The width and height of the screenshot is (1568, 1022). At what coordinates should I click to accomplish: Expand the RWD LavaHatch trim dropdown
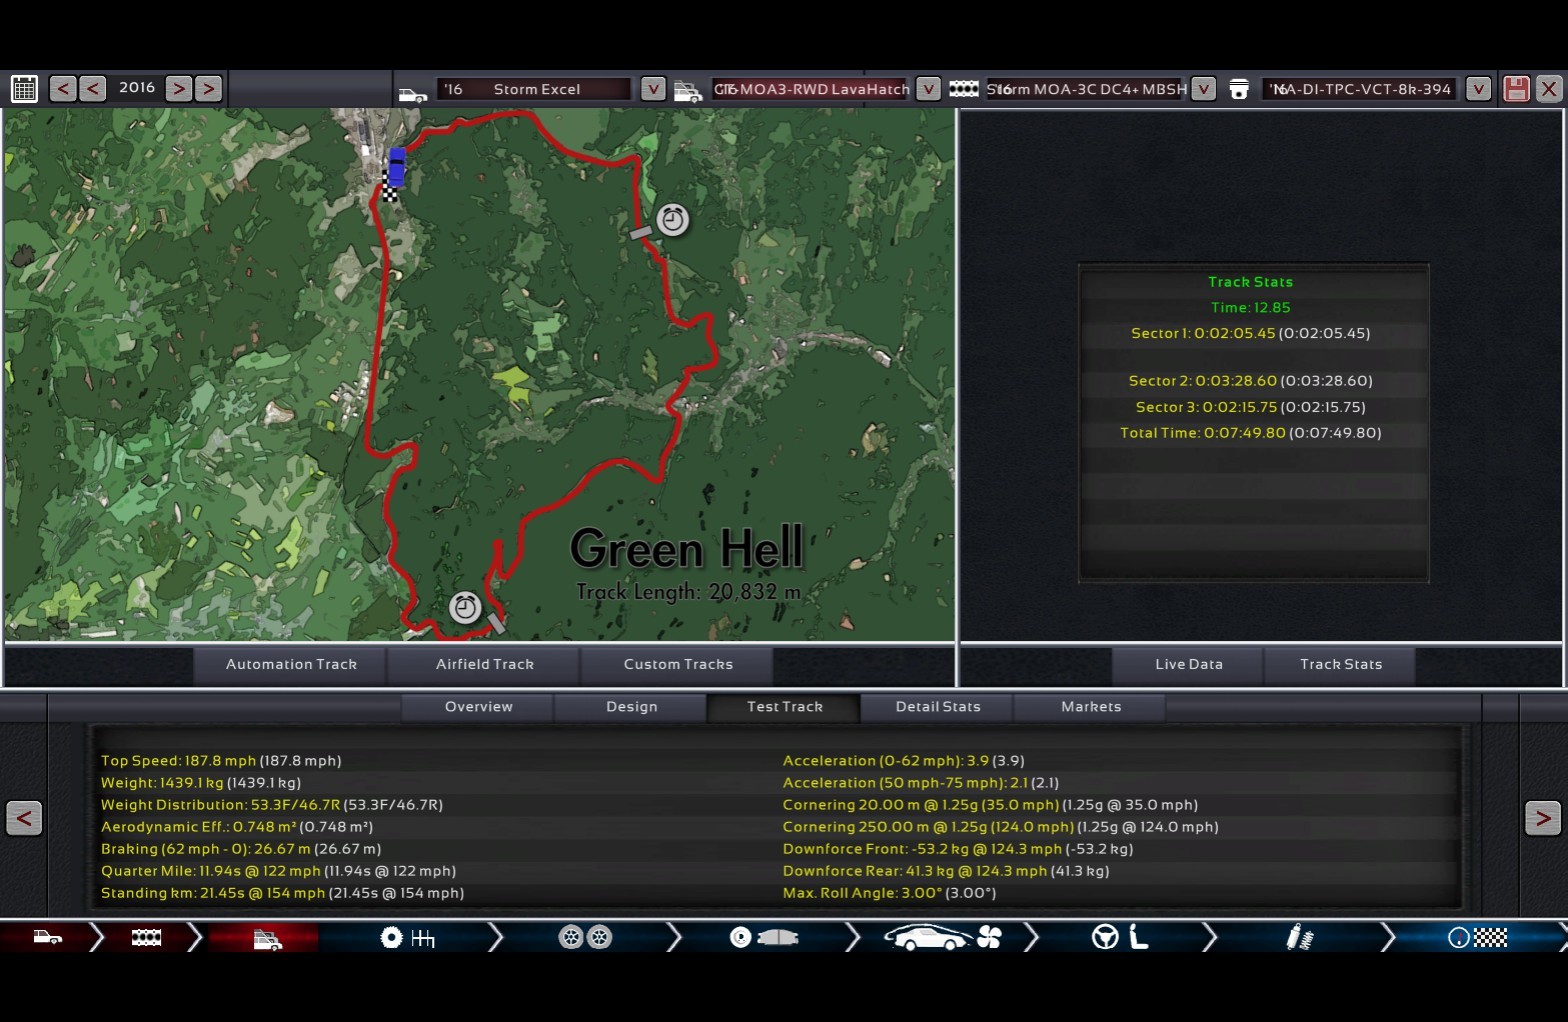pyautogui.click(x=928, y=89)
